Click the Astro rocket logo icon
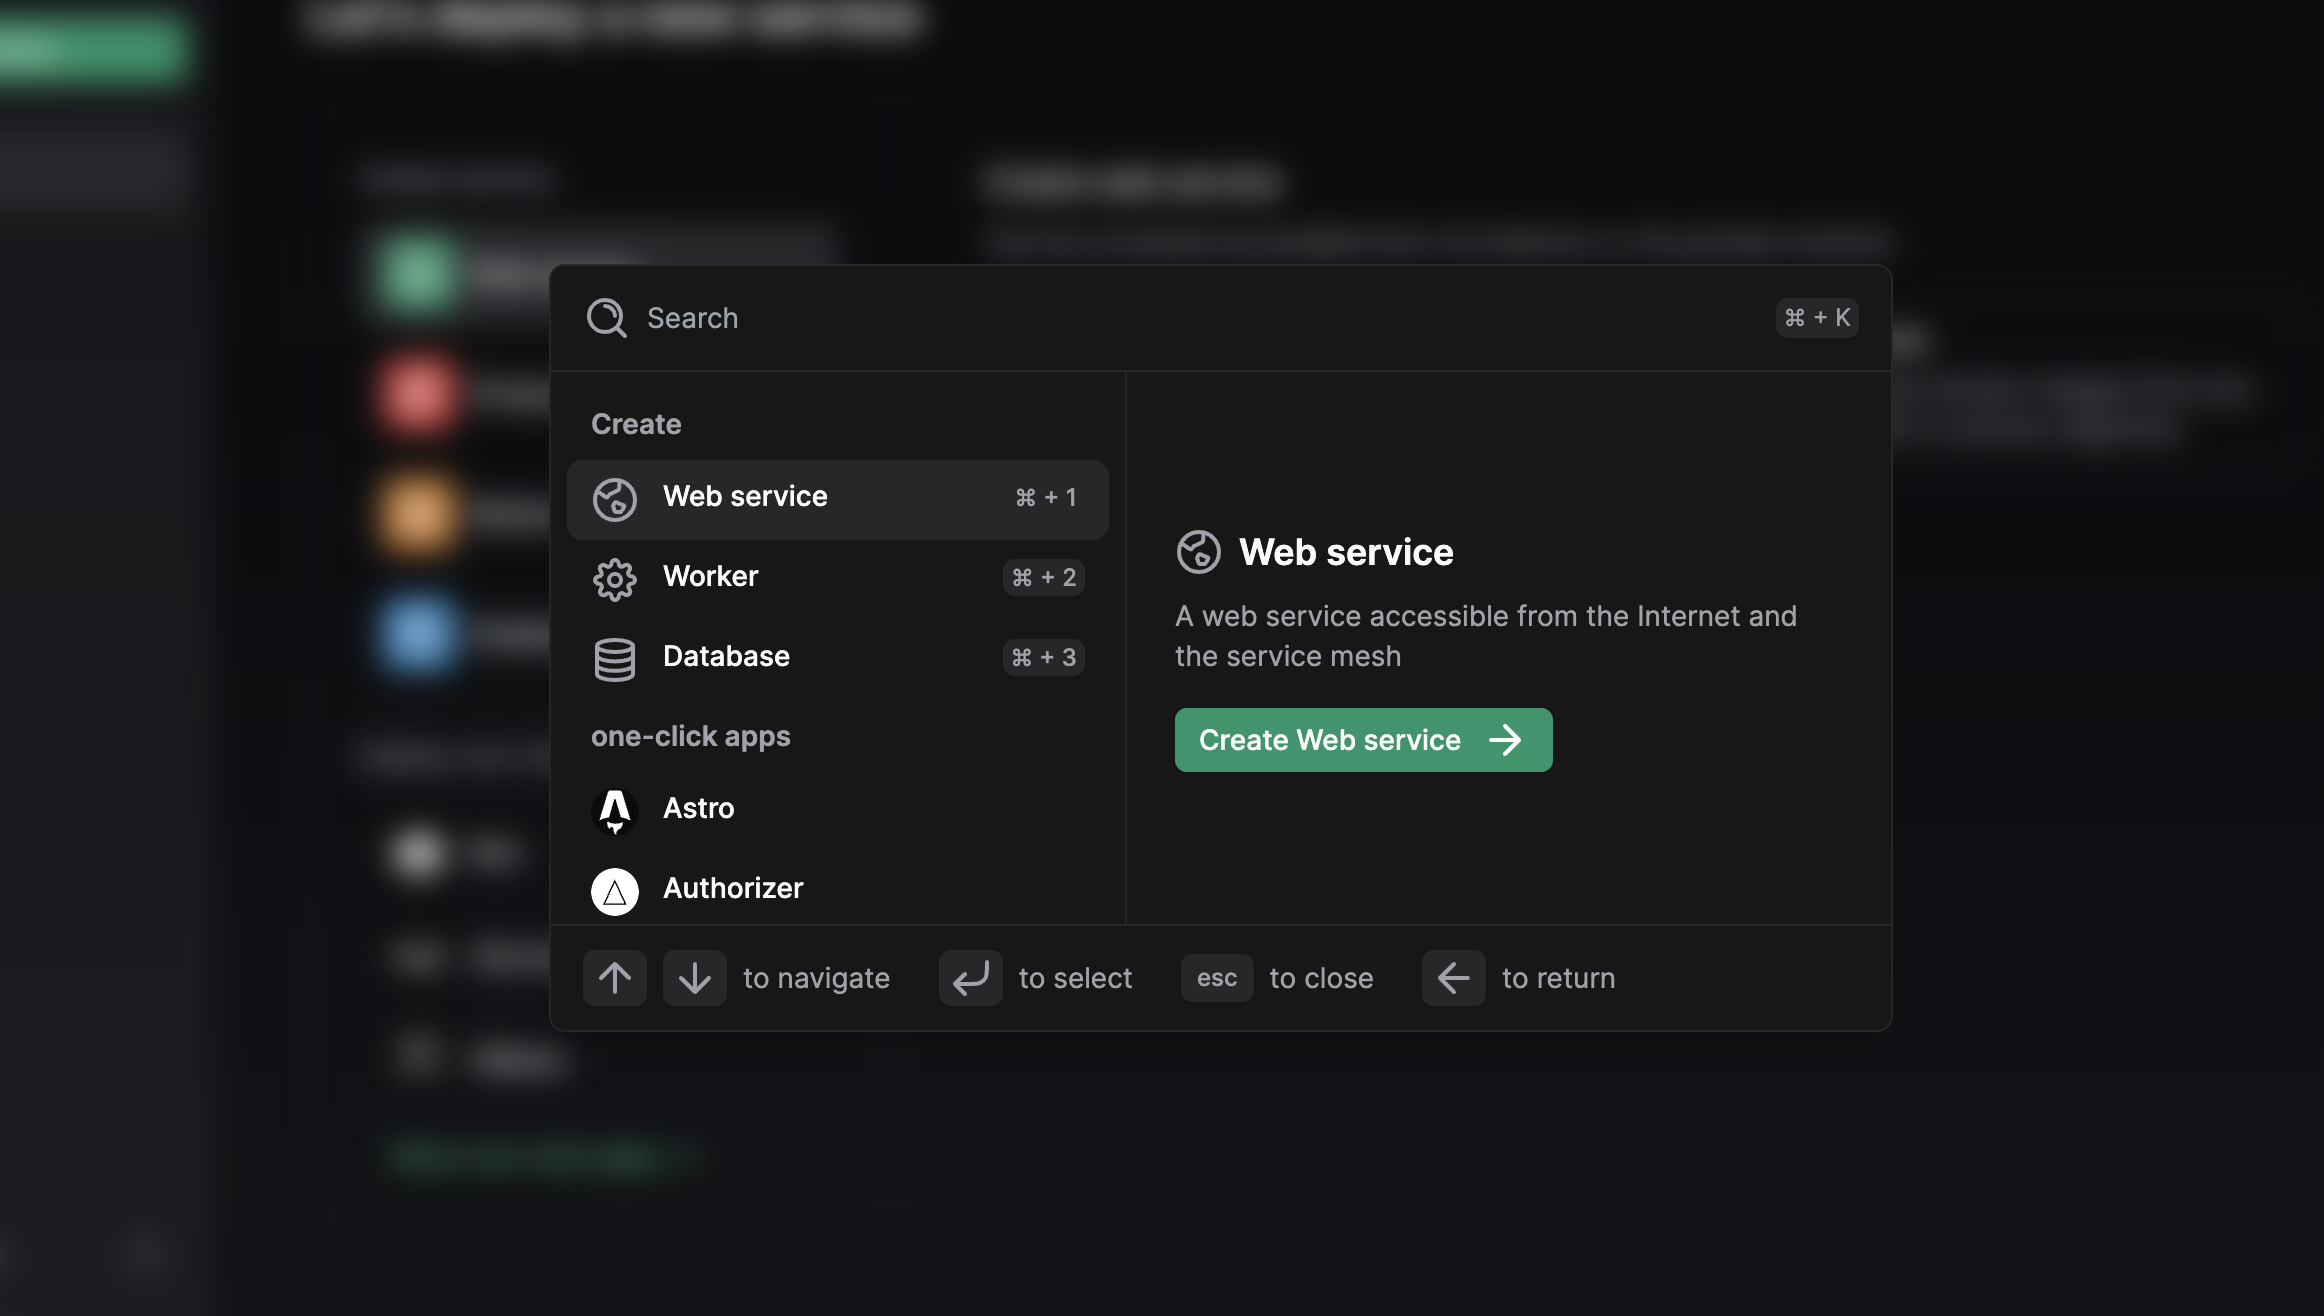The width and height of the screenshot is (2324, 1316). (x=615, y=811)
